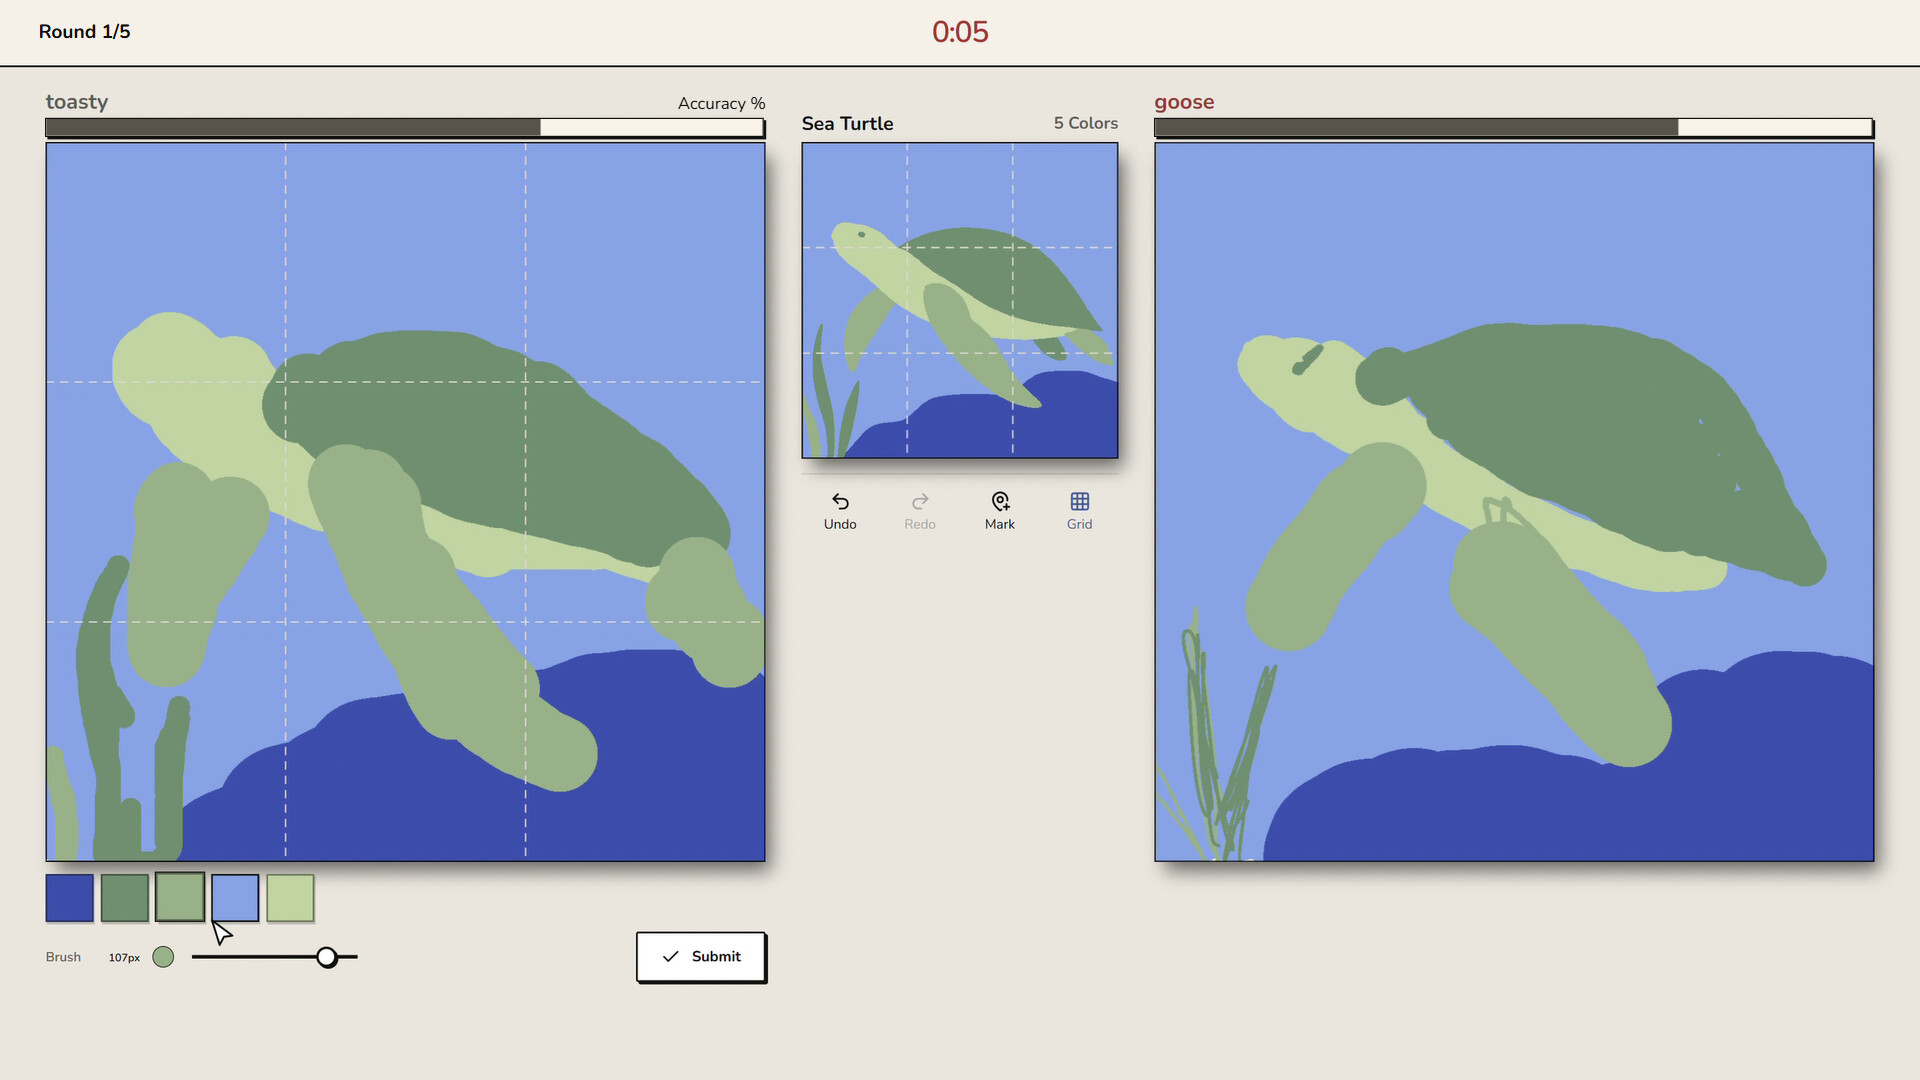Click the 'Round 1/5' label
Screen dimensions: 1920x1080
(x=85, y=32)
